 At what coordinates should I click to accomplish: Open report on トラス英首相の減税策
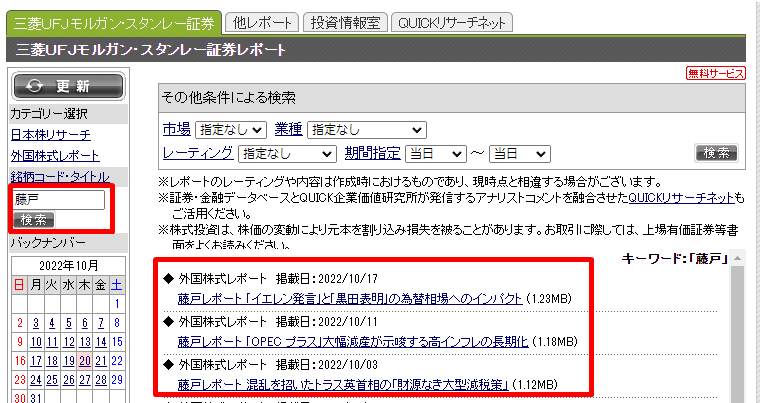click(x=343, y=385)
